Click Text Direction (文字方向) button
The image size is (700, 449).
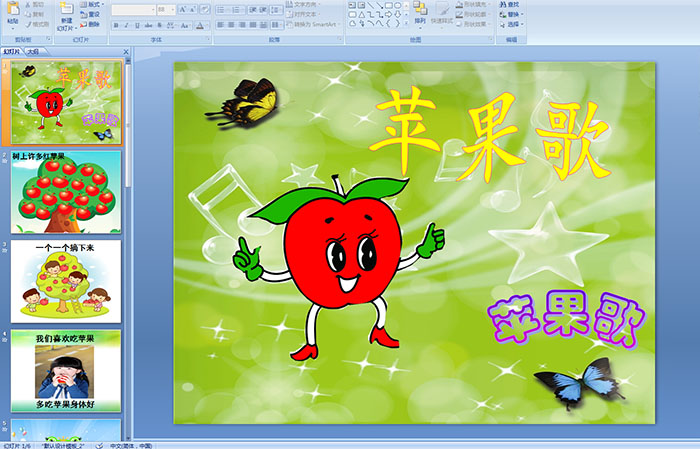coord(304,4)
